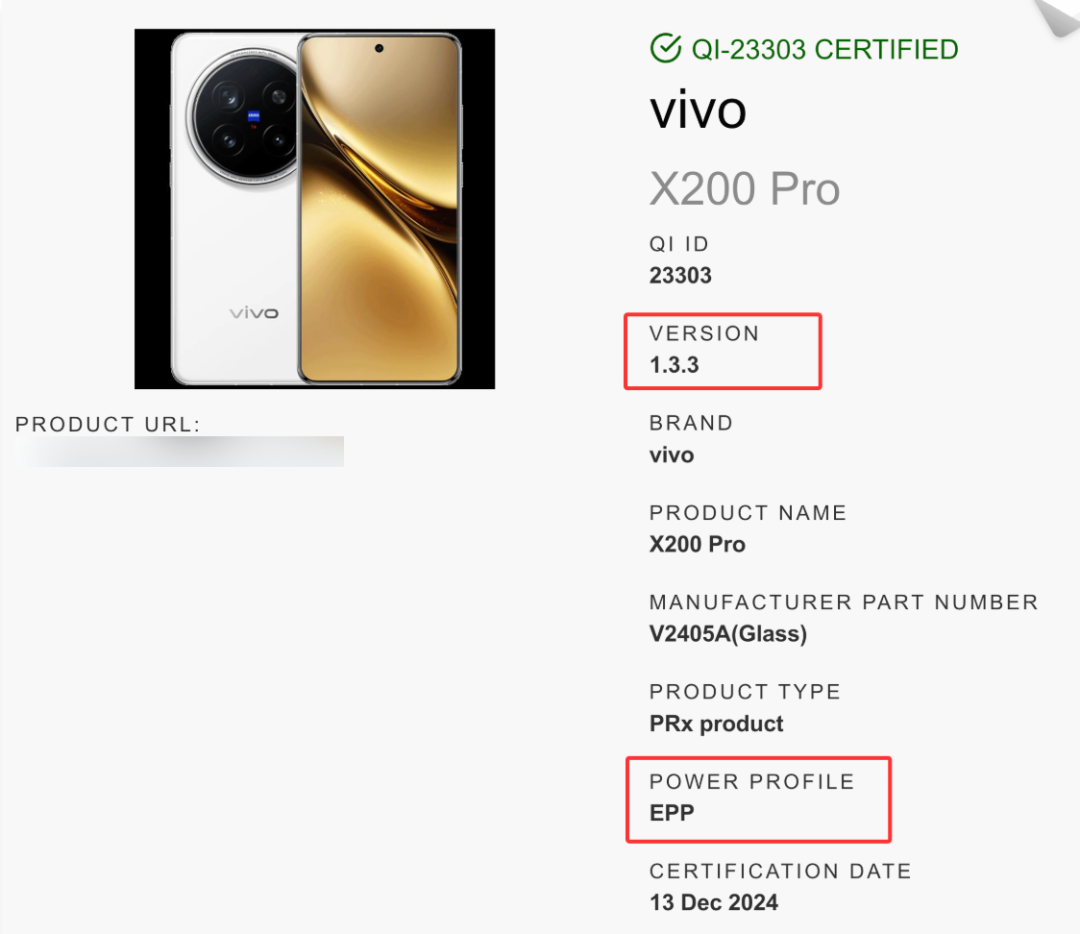Screen dimensions: 1080x934
Task: Click the PRODUCT TYPE value PRx product
Action: click(x=716, y=724)
